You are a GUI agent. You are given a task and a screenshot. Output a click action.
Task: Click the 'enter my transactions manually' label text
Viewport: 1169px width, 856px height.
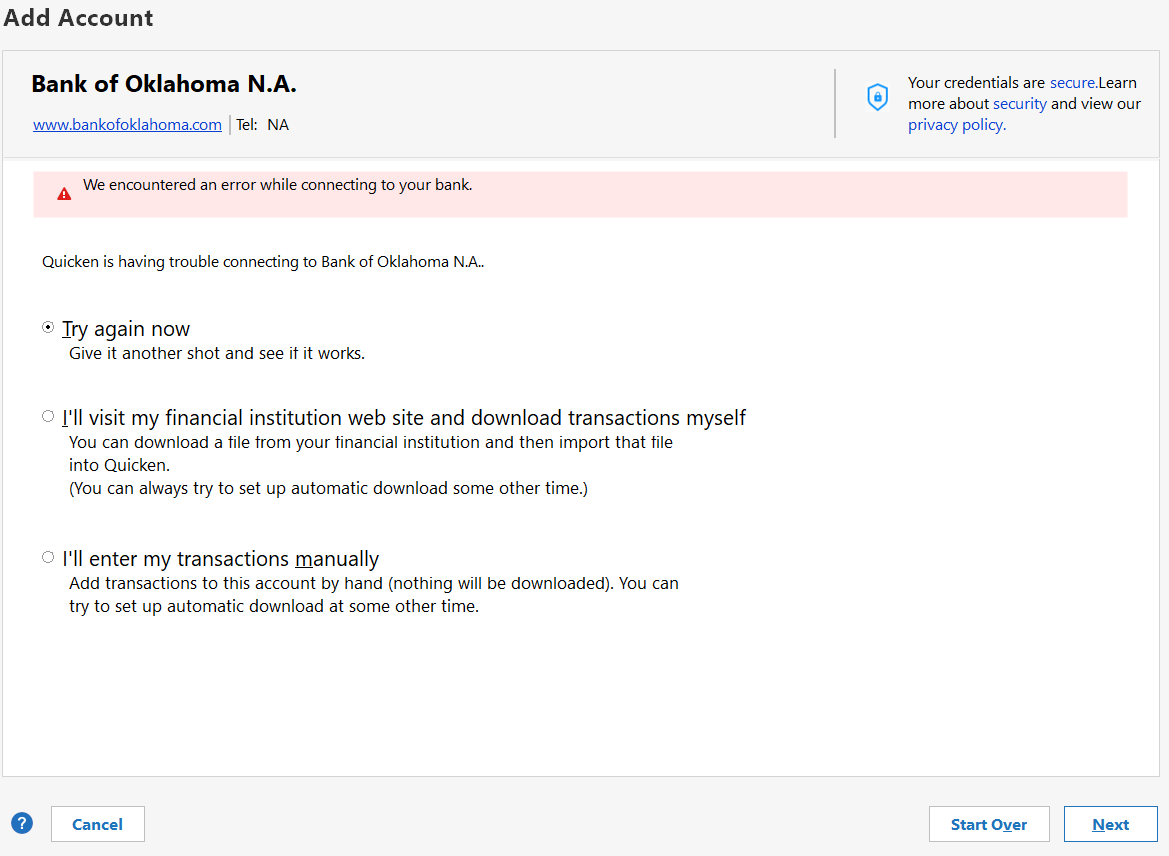point(221,558)
